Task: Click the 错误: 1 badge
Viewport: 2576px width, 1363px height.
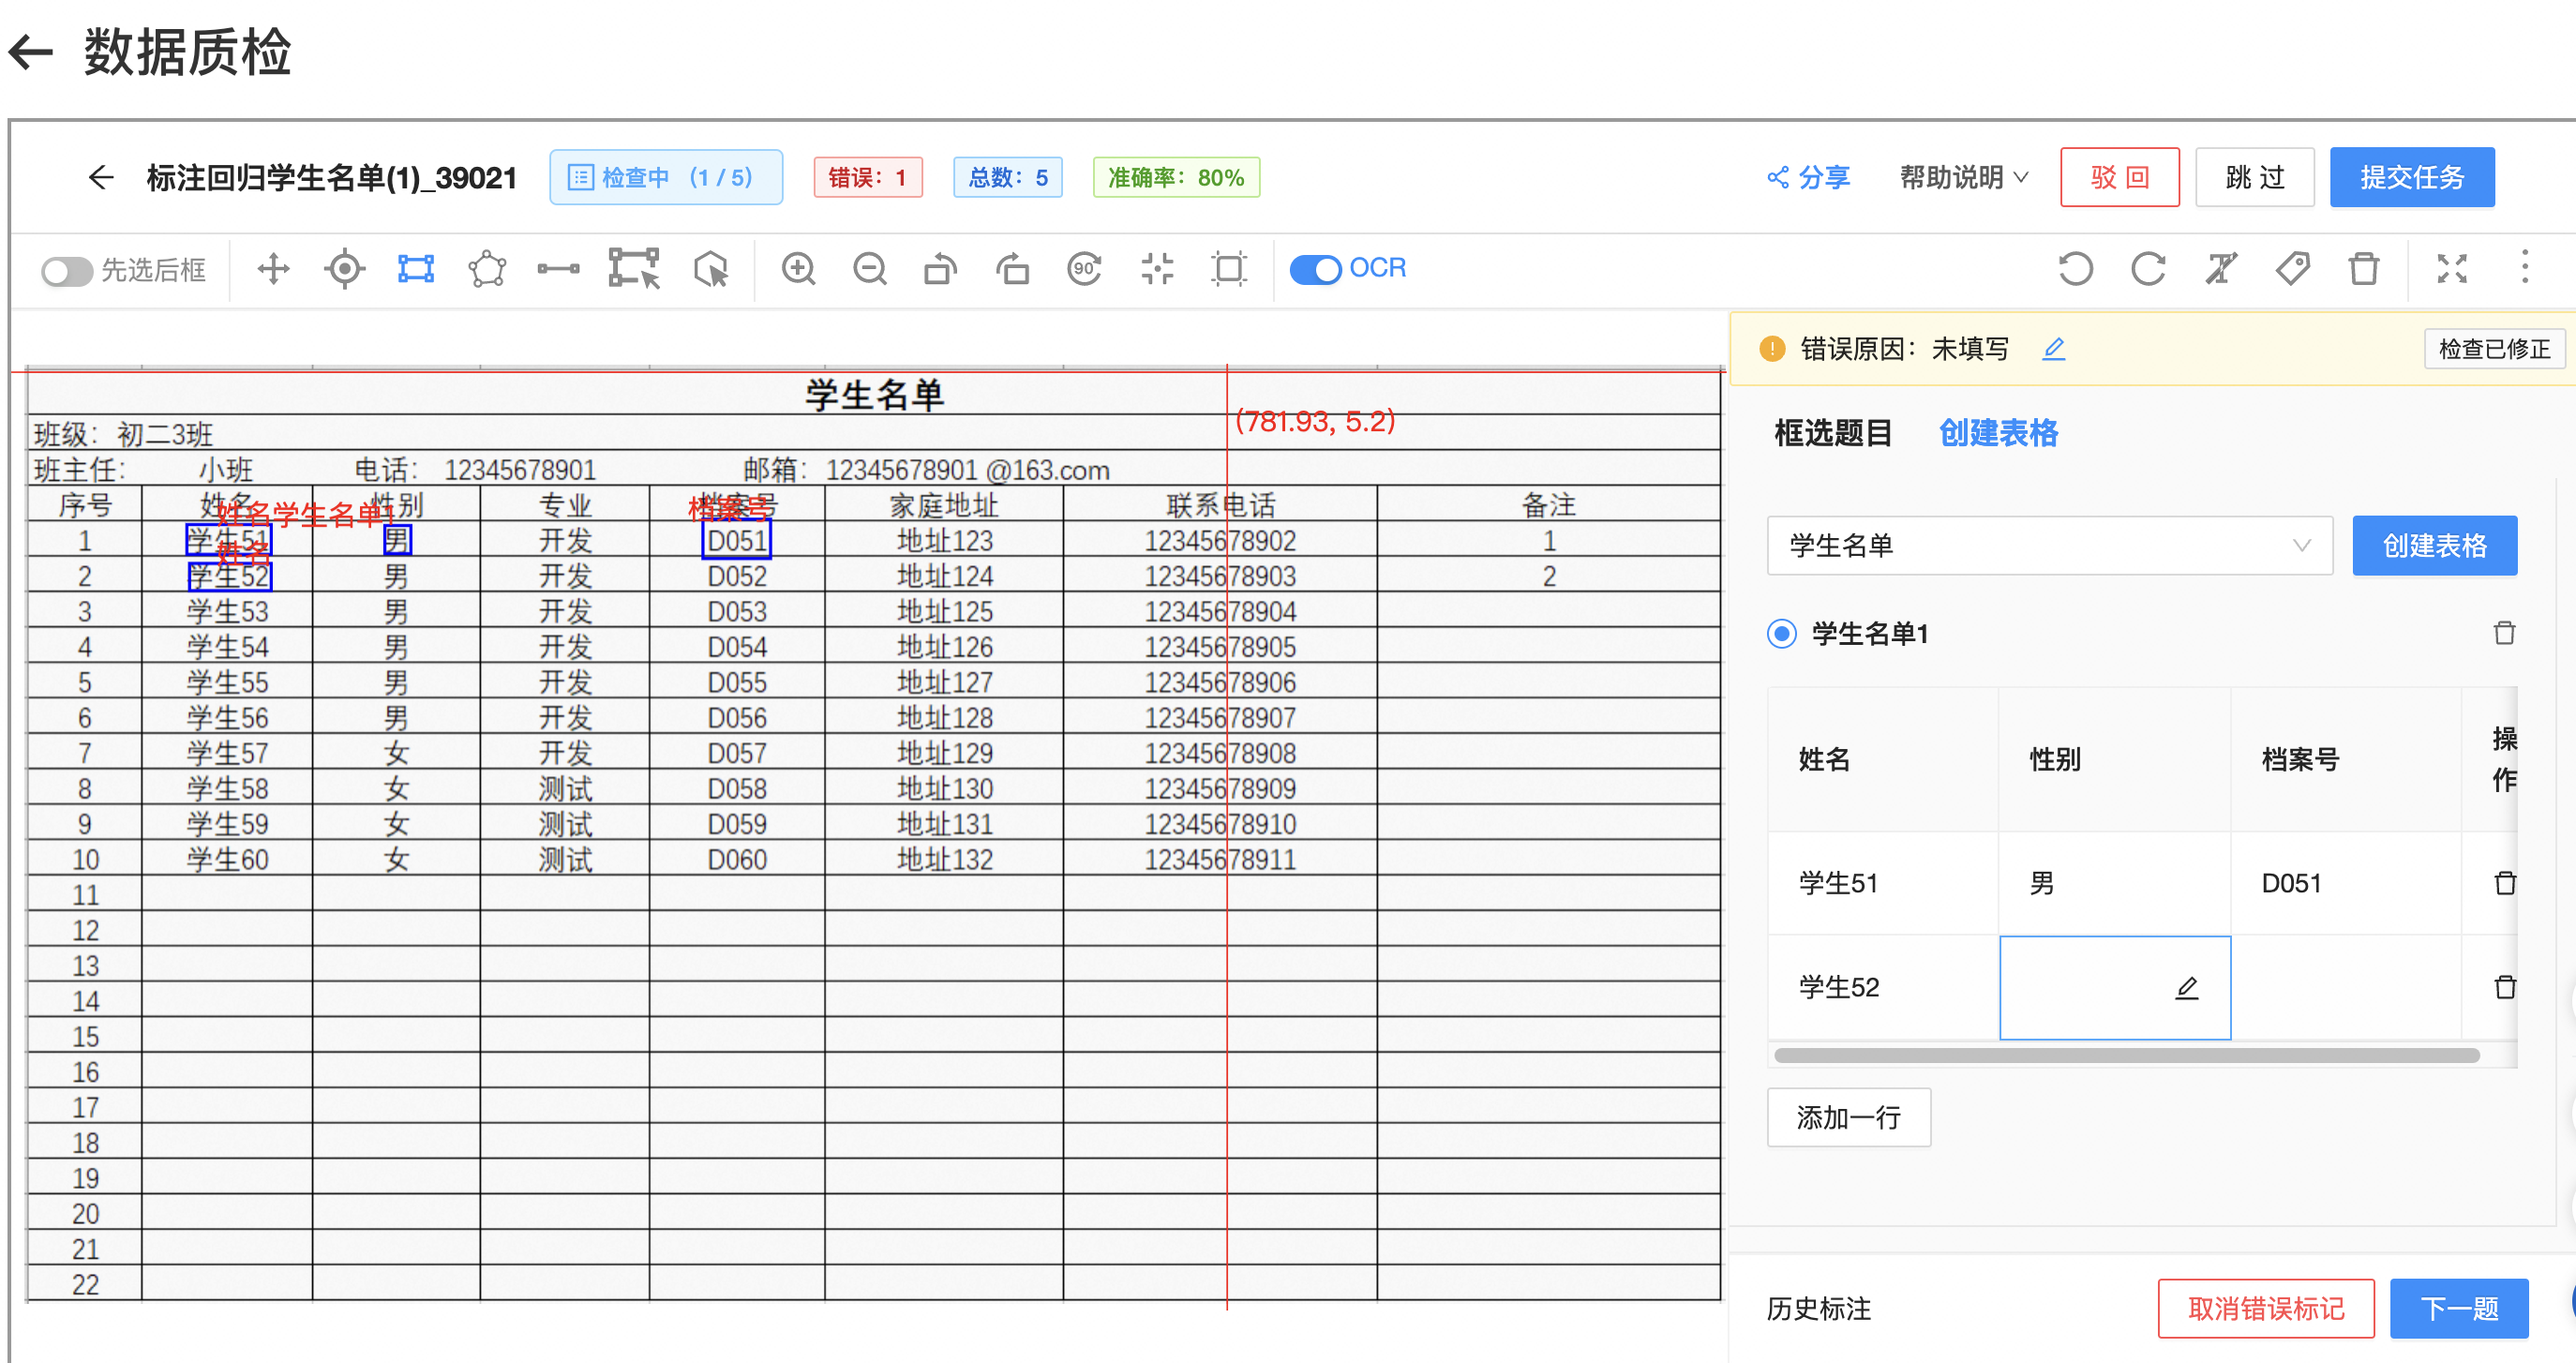Action: pos(868,178)
